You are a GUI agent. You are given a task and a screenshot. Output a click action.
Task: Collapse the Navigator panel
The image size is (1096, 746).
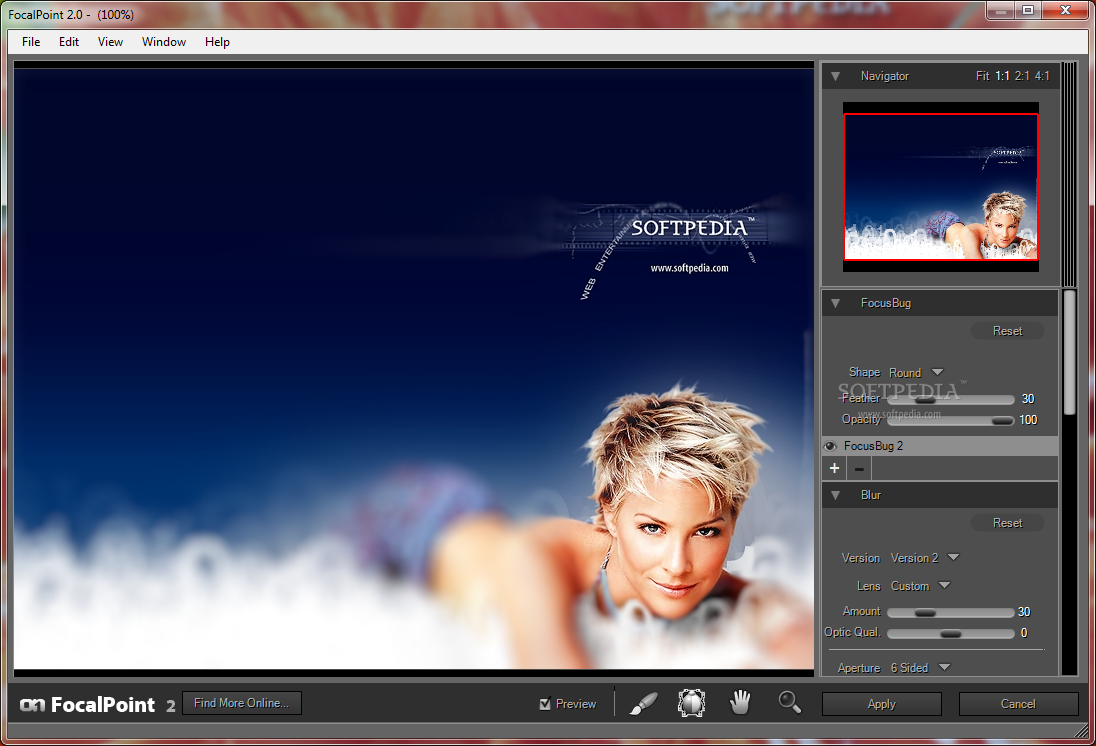(835, 76)
